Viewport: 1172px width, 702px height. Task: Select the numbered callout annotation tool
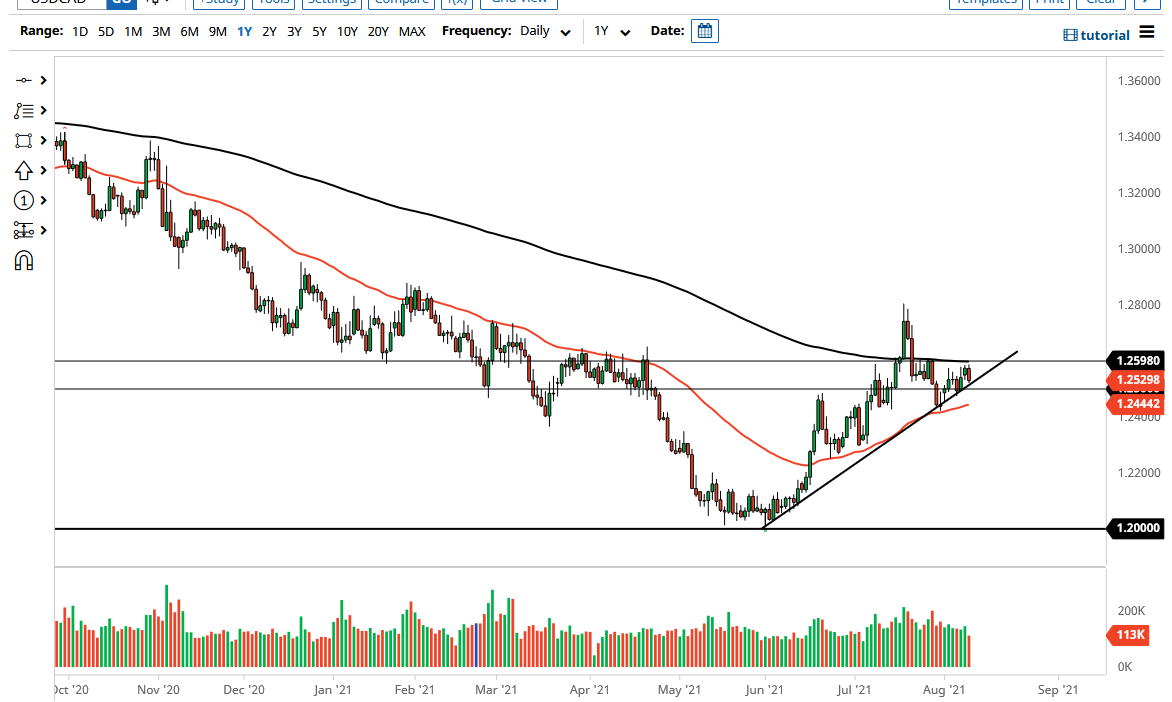(25, 200)
